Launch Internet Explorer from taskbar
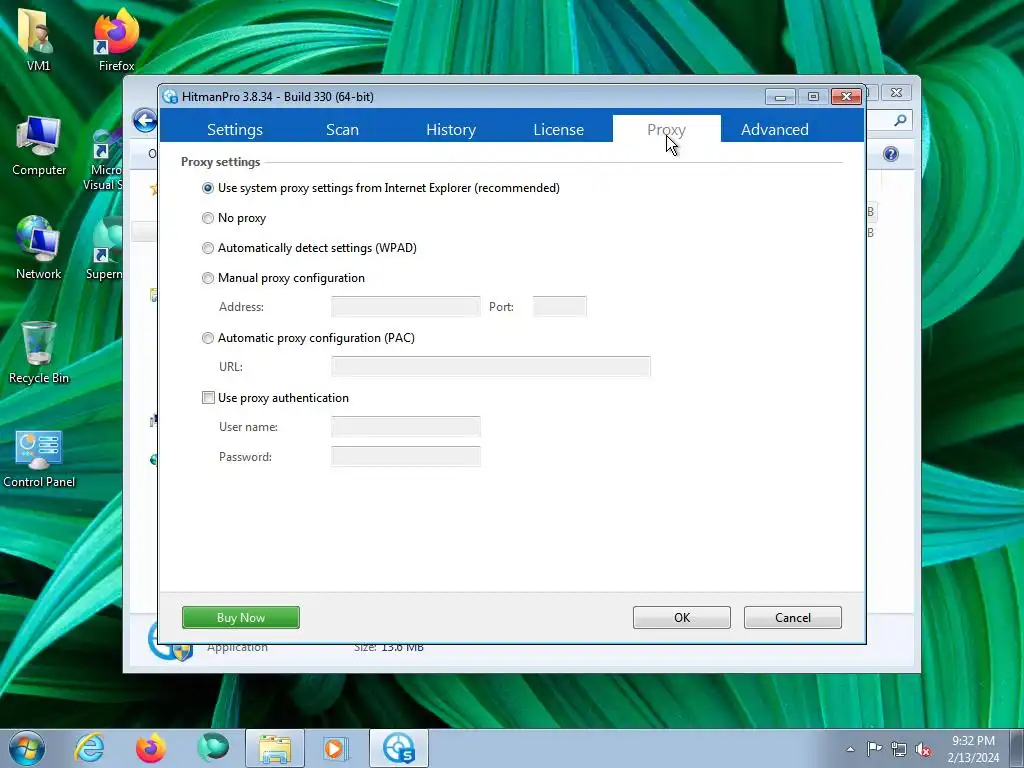1024x768 pixels. [x=89, y=748]
